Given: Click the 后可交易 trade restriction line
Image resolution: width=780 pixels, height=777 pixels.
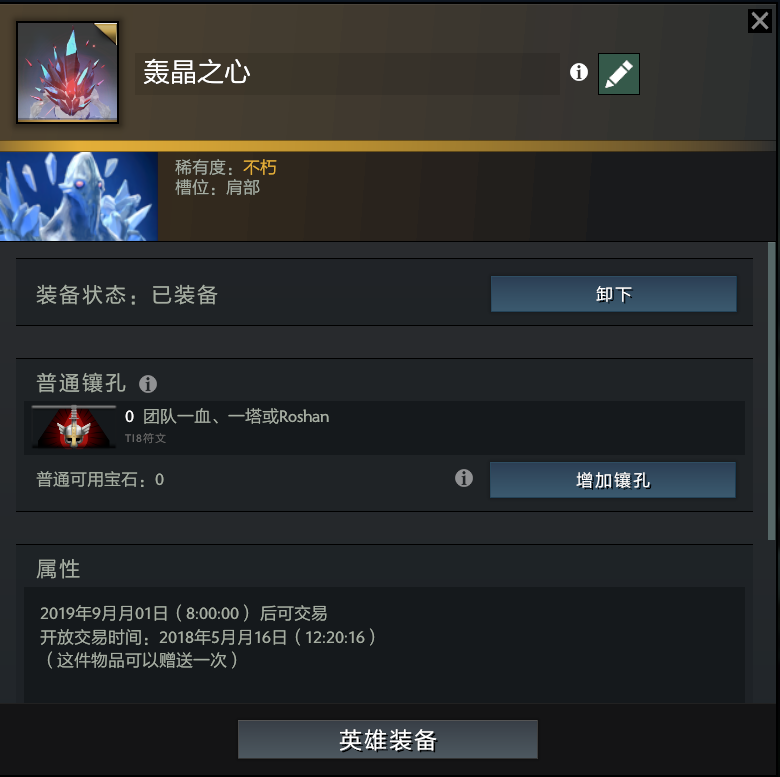Looking at the screenshot, I should (184, 613).
